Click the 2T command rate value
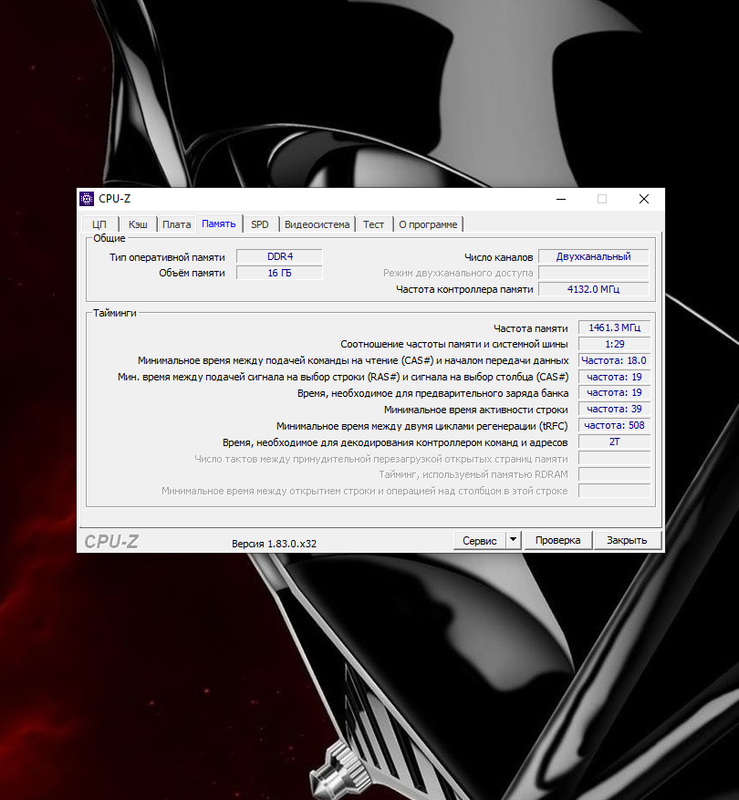 tap(614, 442)
